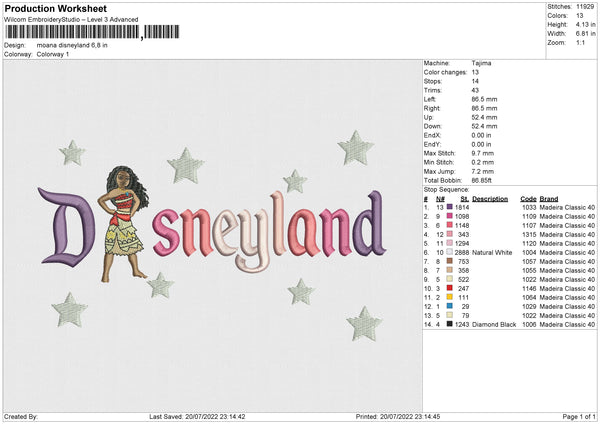This screenshot has height=424, width=600.
Task: Click the cream swatch with 79 stitches
Action: point(450,315)
